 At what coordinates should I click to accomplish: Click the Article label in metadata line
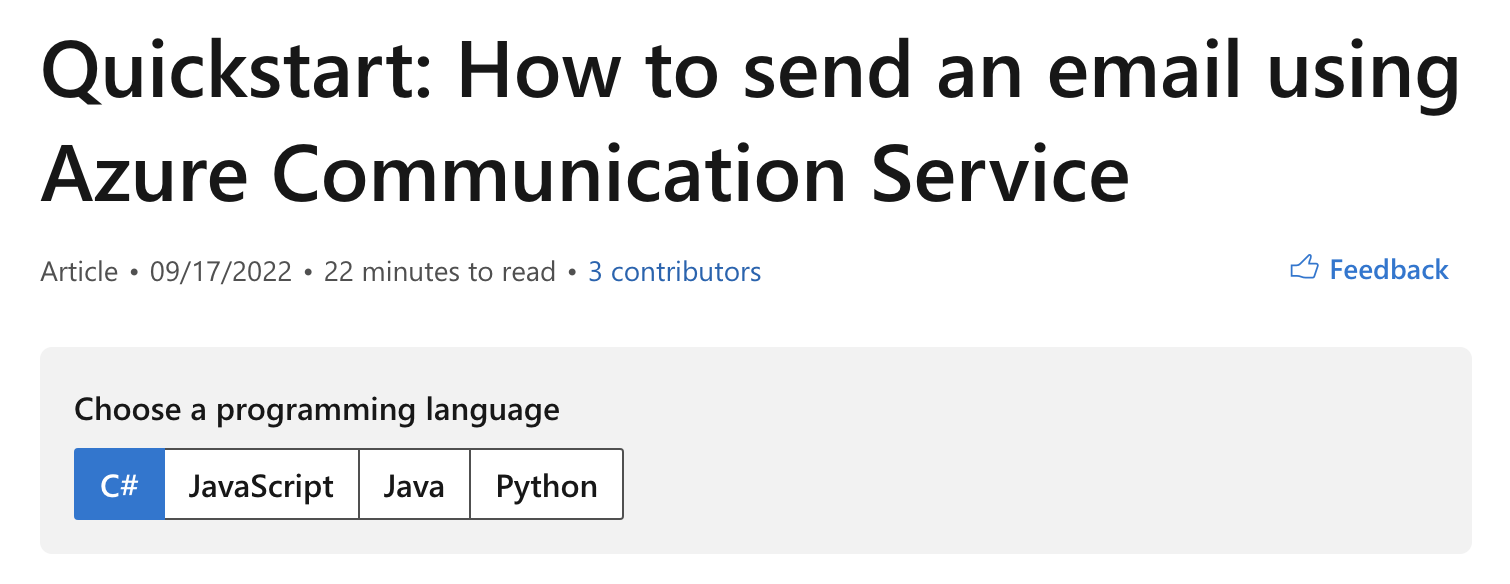click(x=79, y=272)
